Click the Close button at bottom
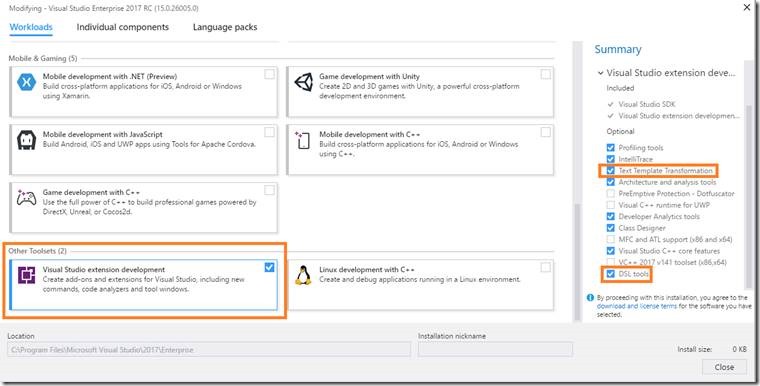Viewport: 760px width, 386px height. tap(724, 367)
